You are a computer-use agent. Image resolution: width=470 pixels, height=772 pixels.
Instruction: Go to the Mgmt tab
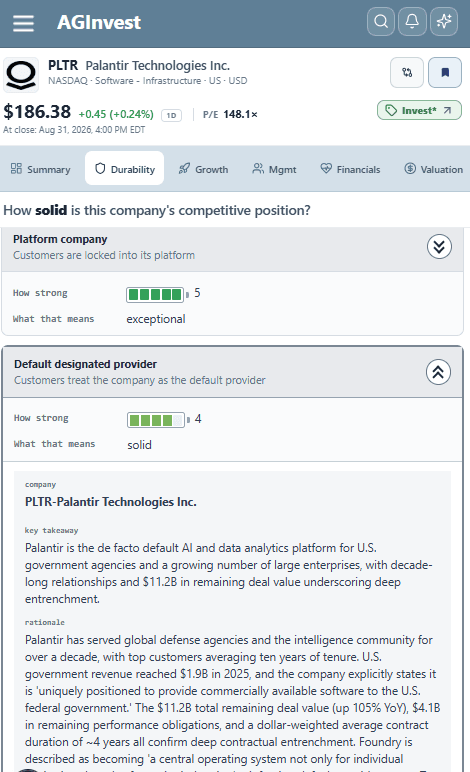point(274,169)
